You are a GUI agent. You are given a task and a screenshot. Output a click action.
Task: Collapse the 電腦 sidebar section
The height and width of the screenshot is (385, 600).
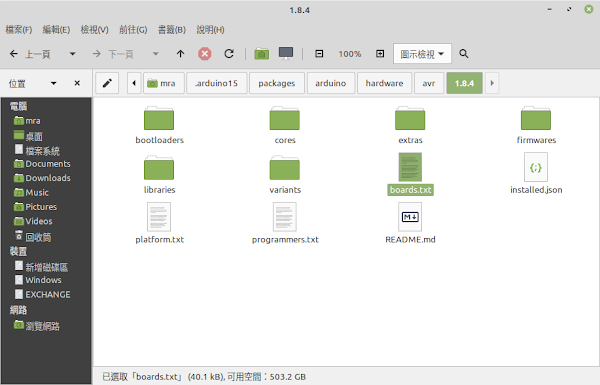point(18,106)
